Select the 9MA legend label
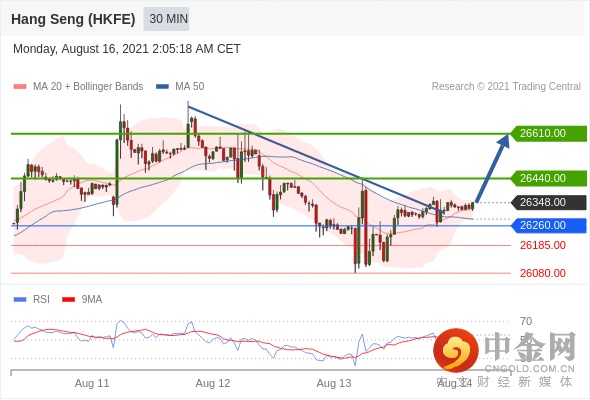Screen dimensions: 590x400 click(x=92, y=300)
